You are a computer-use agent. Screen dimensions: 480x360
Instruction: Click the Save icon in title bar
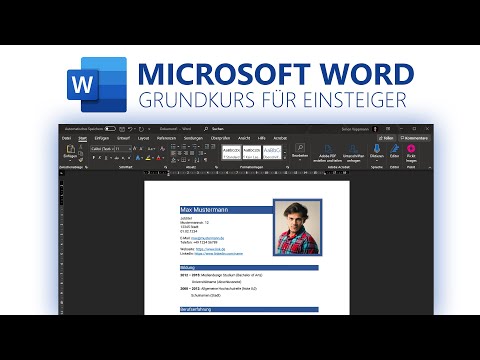coord(122,129)
